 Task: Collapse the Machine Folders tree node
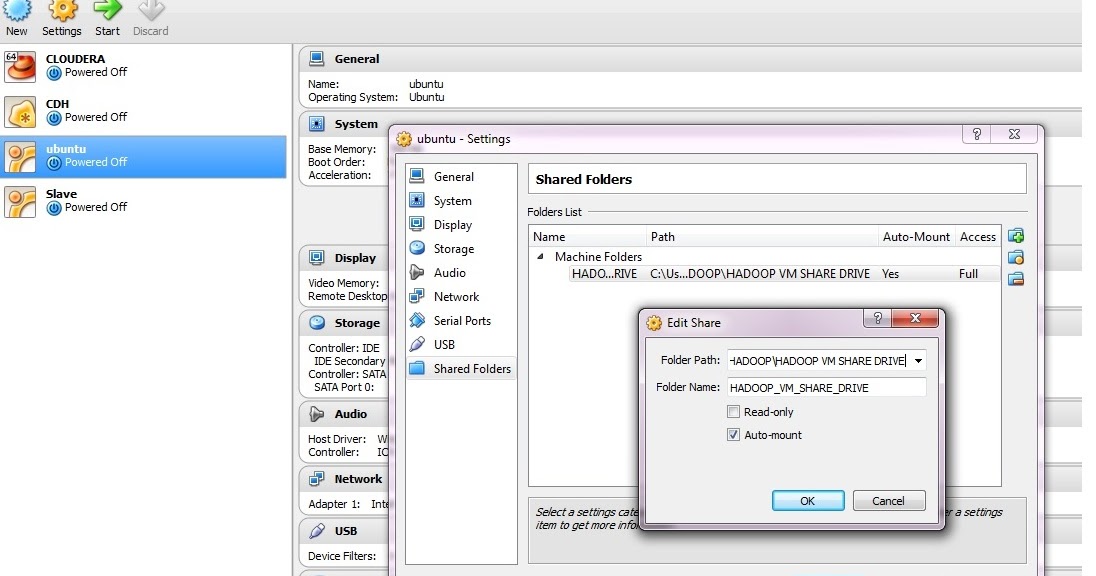(x=540, y=257)
